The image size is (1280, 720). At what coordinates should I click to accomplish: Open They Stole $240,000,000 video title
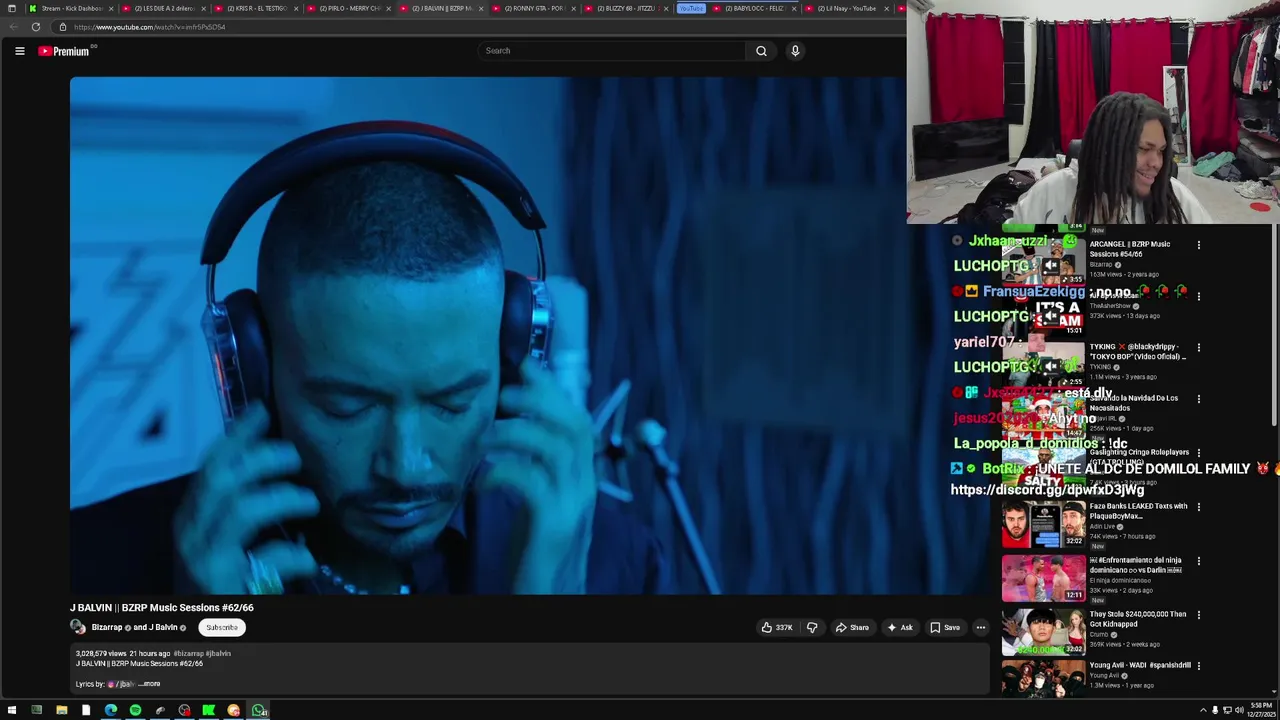(1138, 619)
